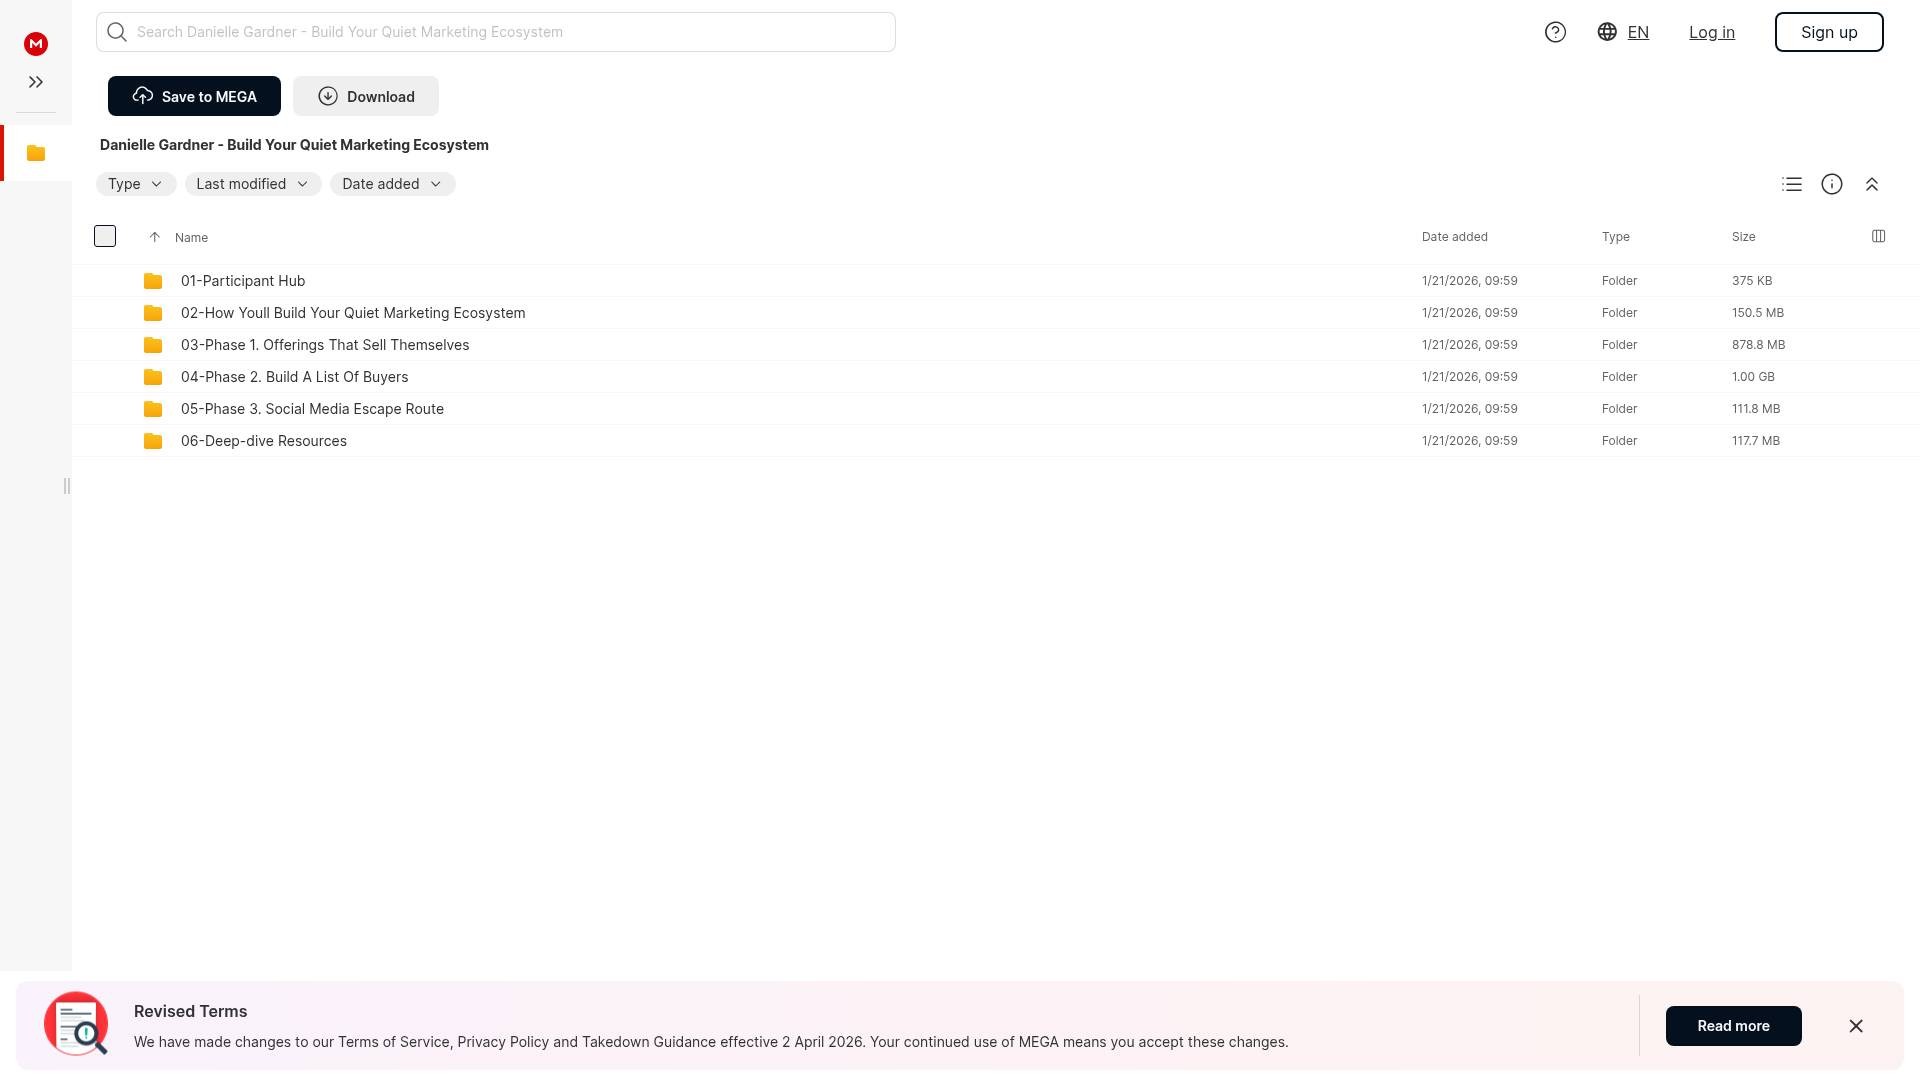Open the Last modified filter dropdown

pyautogui.click(x=252, y=184)
